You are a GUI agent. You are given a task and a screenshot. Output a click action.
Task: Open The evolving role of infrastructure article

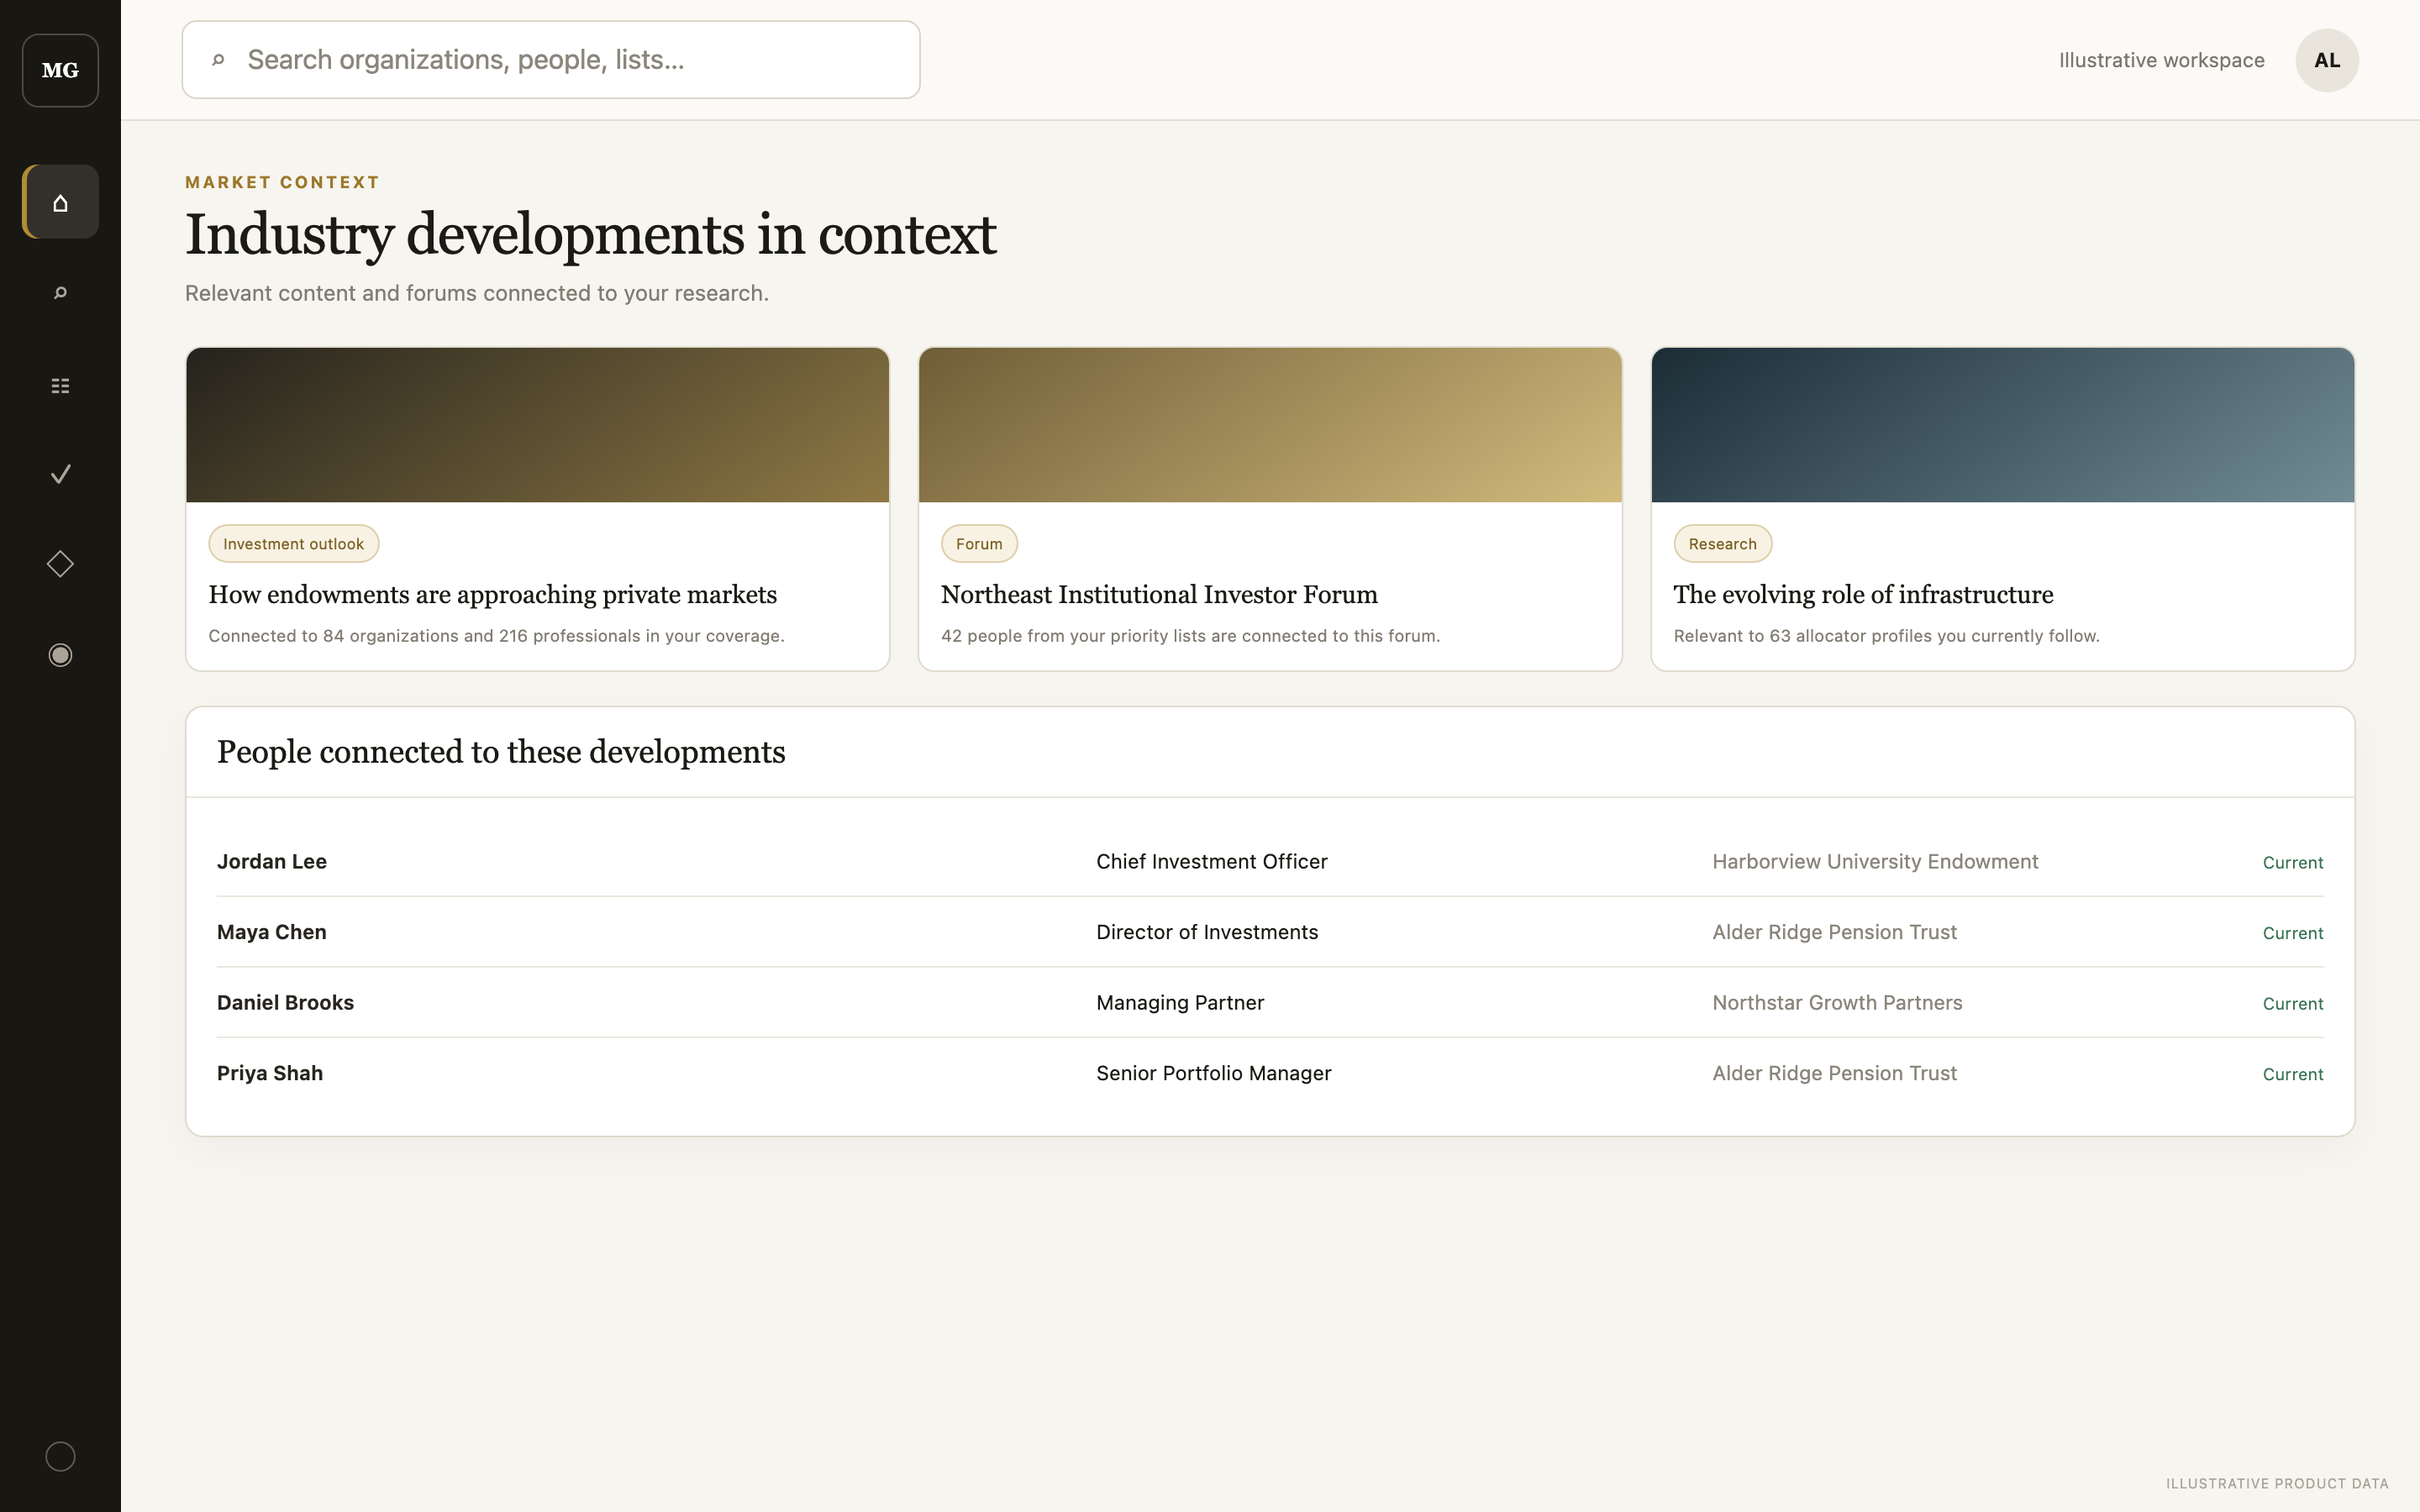pyautogui.click(x=1863, y=595)
